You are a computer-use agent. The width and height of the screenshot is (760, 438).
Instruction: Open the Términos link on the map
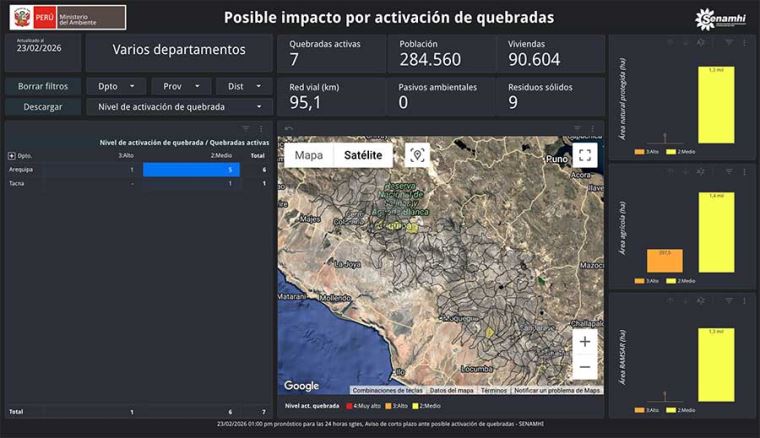pos(494,390)
